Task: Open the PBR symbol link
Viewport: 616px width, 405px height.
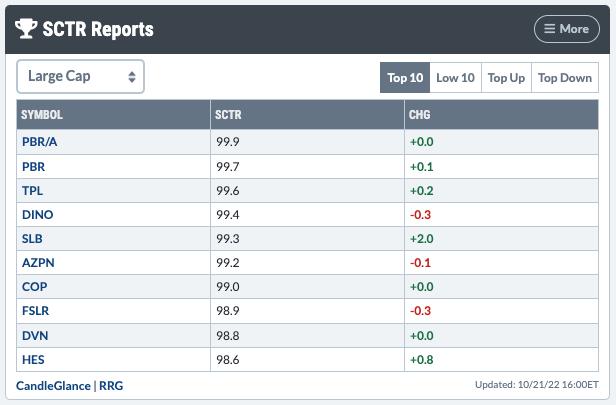Action: 32,165
